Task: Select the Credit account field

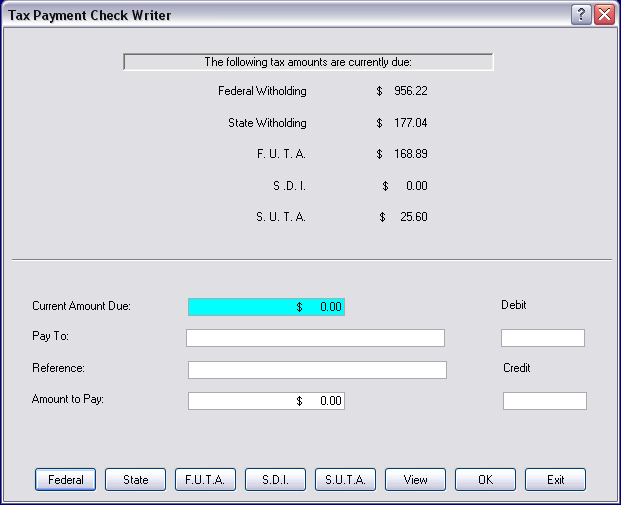Action: coord(544,401)
